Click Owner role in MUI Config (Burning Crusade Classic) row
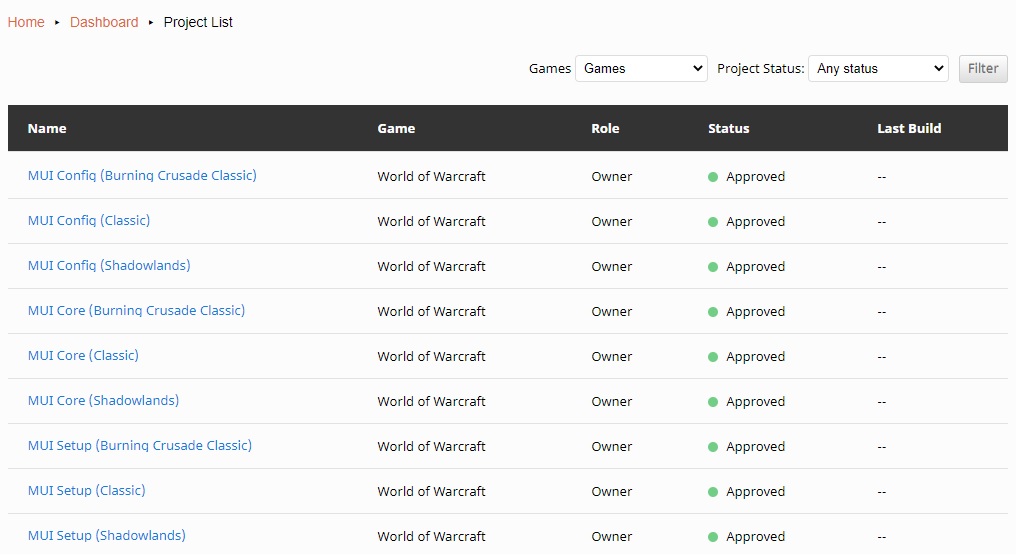 pyautogui.click(x=612, y=176)
